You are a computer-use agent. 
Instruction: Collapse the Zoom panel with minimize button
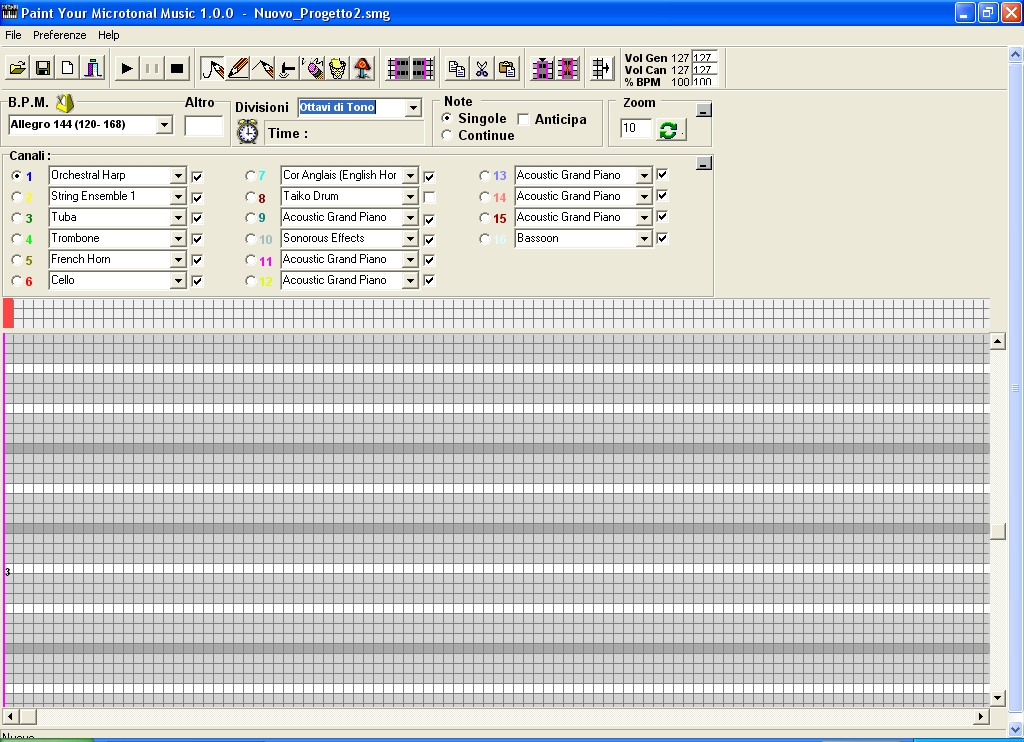tap(703, 110)
